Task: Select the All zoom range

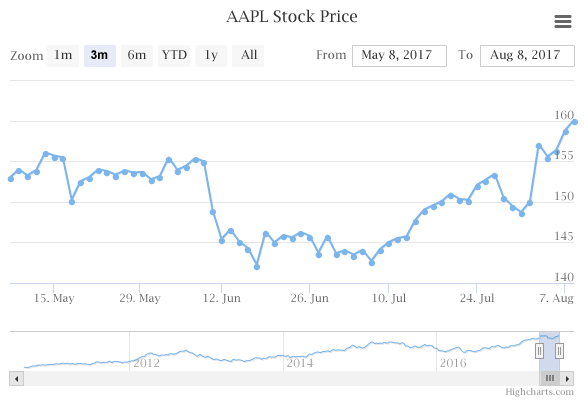Action: [248, 56]
